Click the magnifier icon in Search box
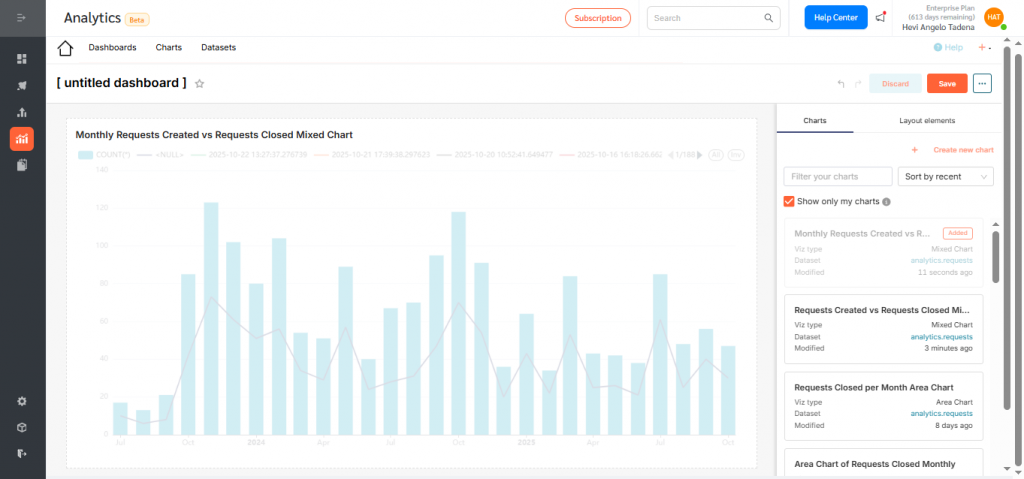 [x=768, y=18]
